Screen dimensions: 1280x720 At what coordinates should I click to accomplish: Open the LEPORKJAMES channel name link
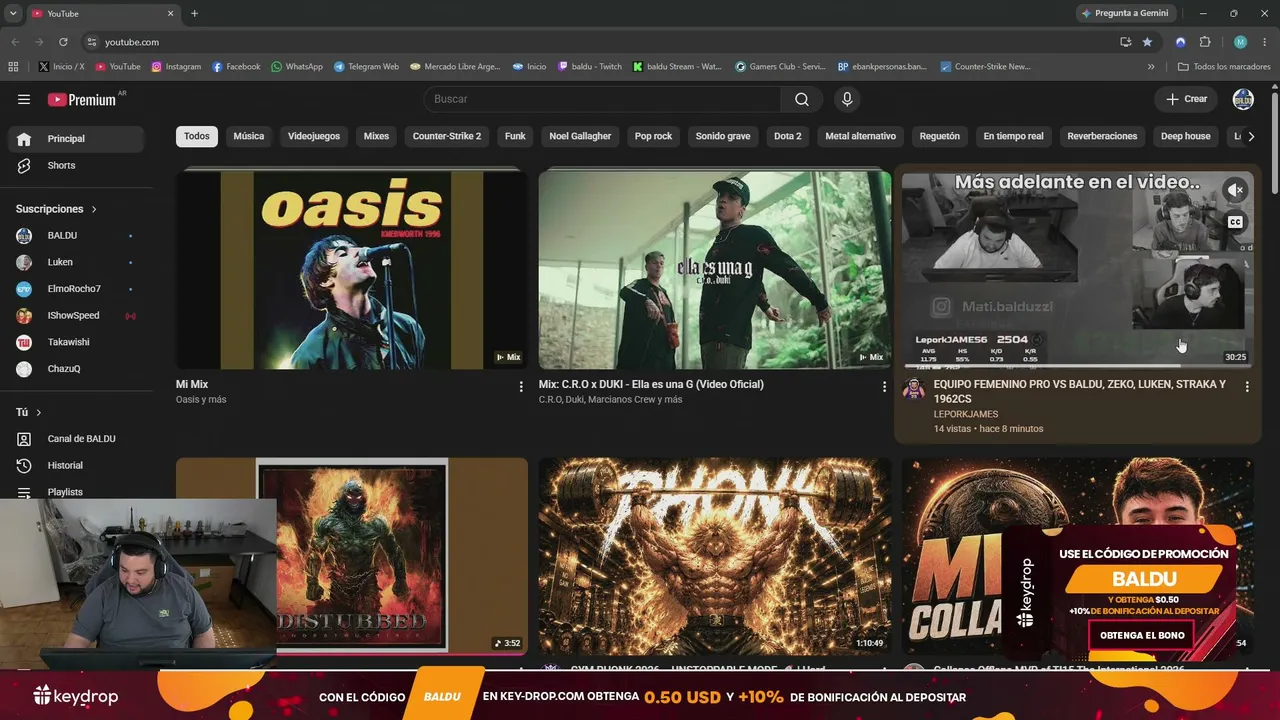pyautogui.click(x=966, y=414)
